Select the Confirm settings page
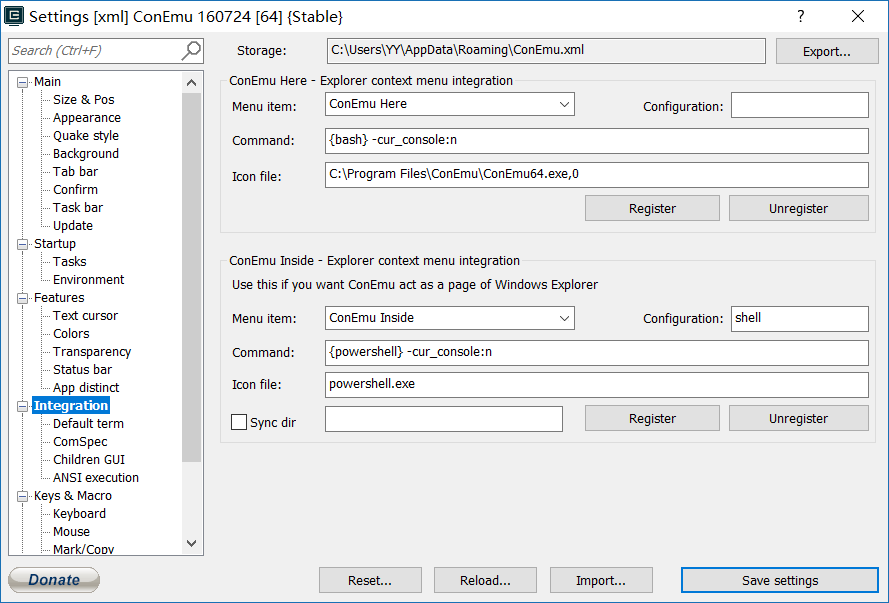 point(75,190)
